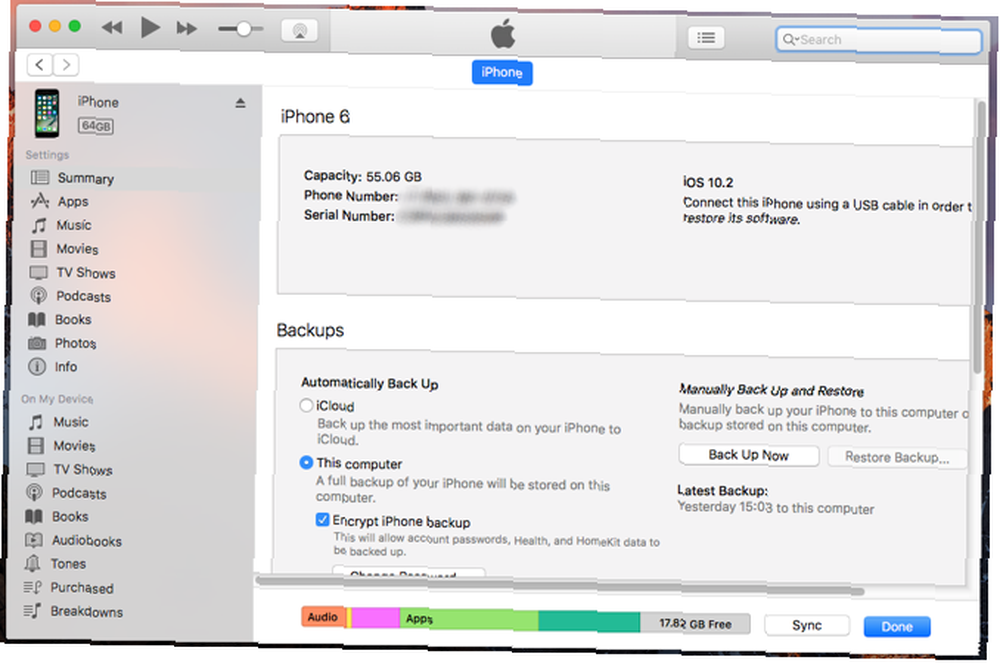Click the Audiobooks icon
This screenshot has width=1000, height=663.
pos(33,541)
